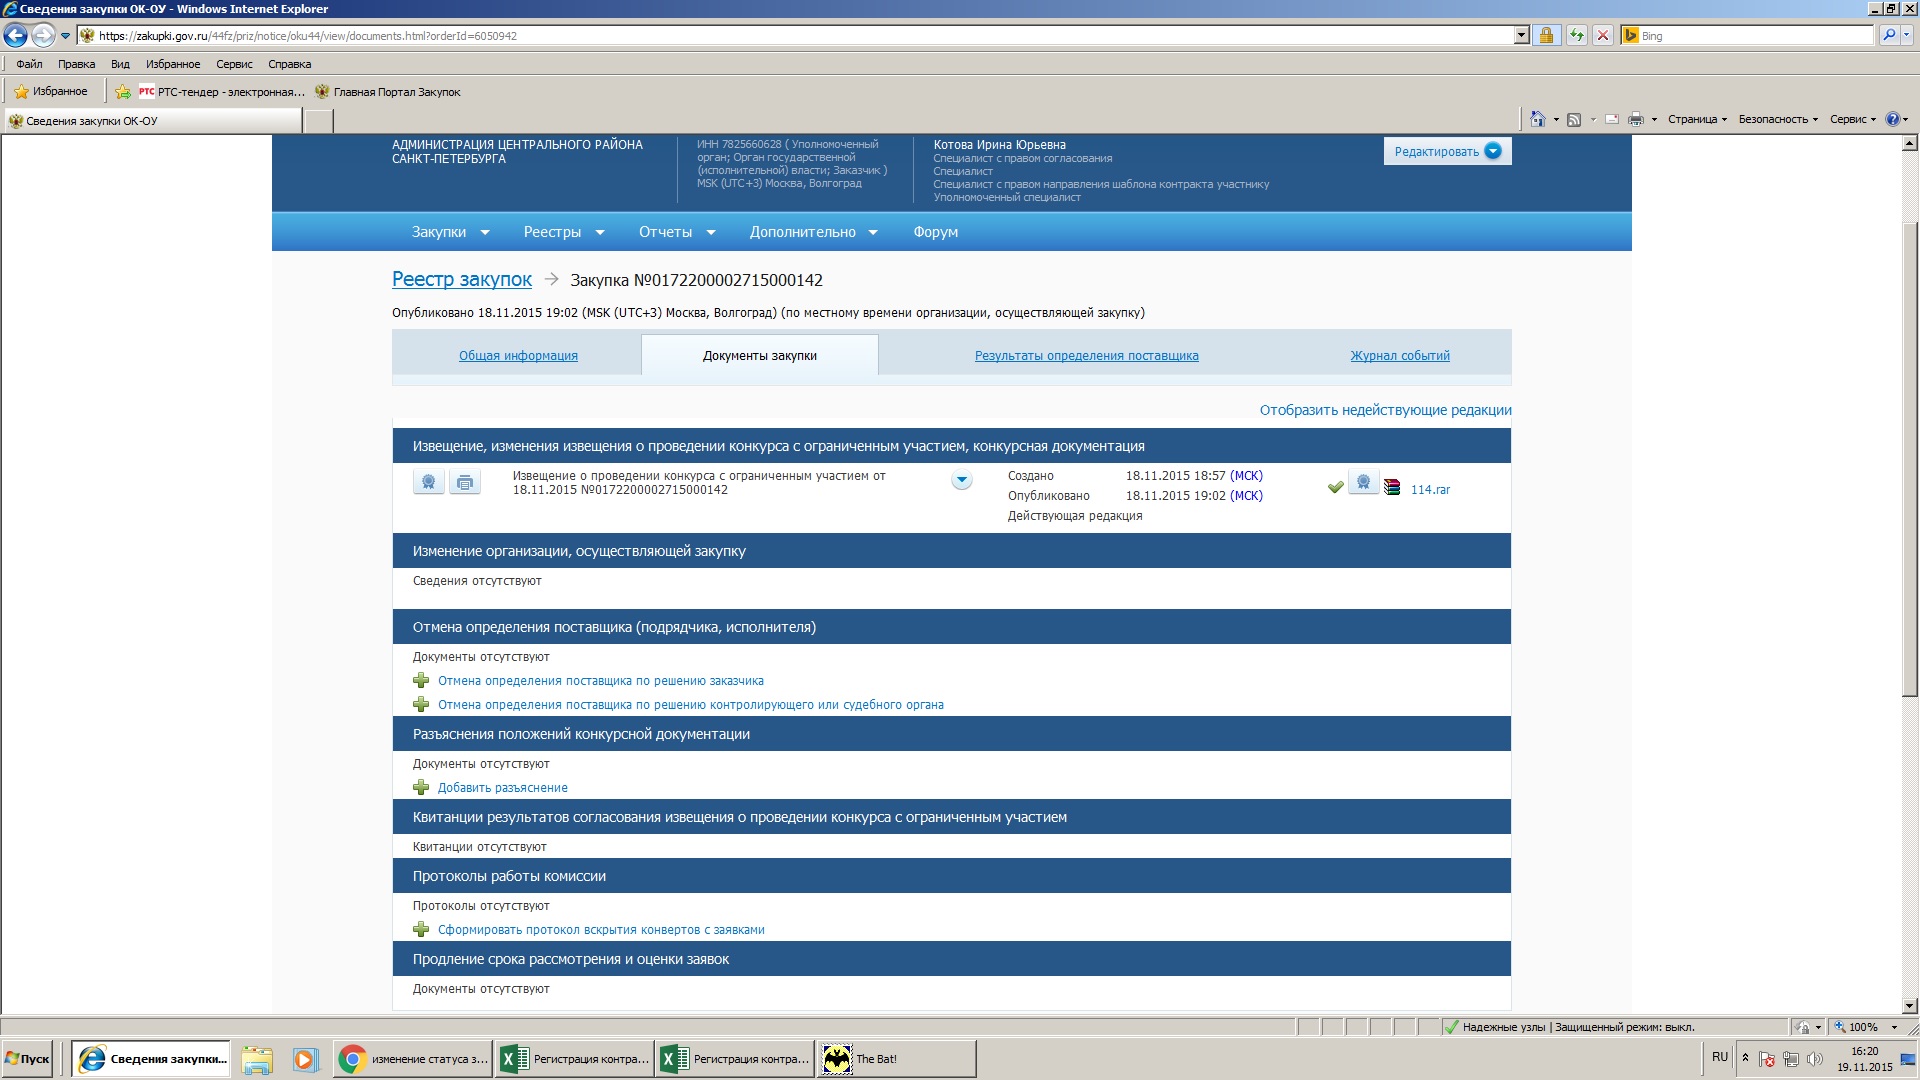Screen dimensions: 1920x1080
Task: Click the IE Print toolbar icon
Action: pos(1635,119)
